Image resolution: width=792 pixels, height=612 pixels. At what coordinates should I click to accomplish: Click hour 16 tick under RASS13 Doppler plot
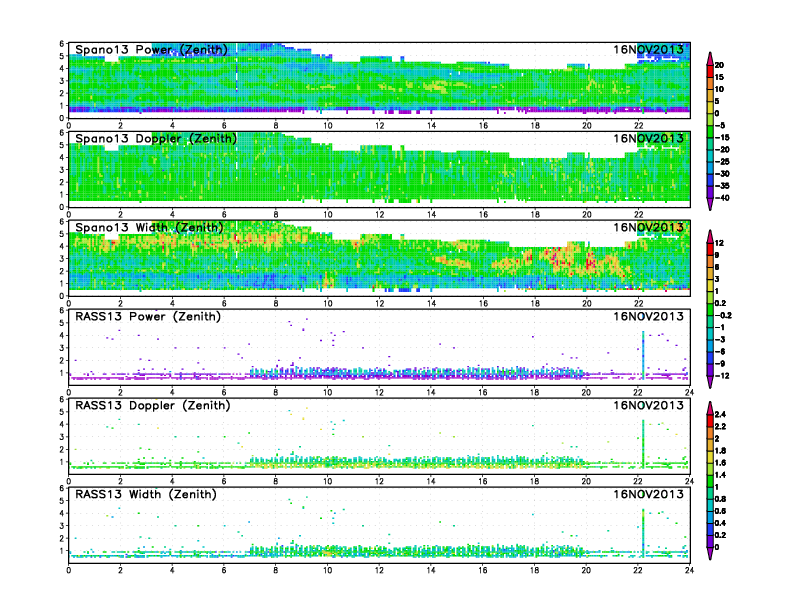[483, 481]
